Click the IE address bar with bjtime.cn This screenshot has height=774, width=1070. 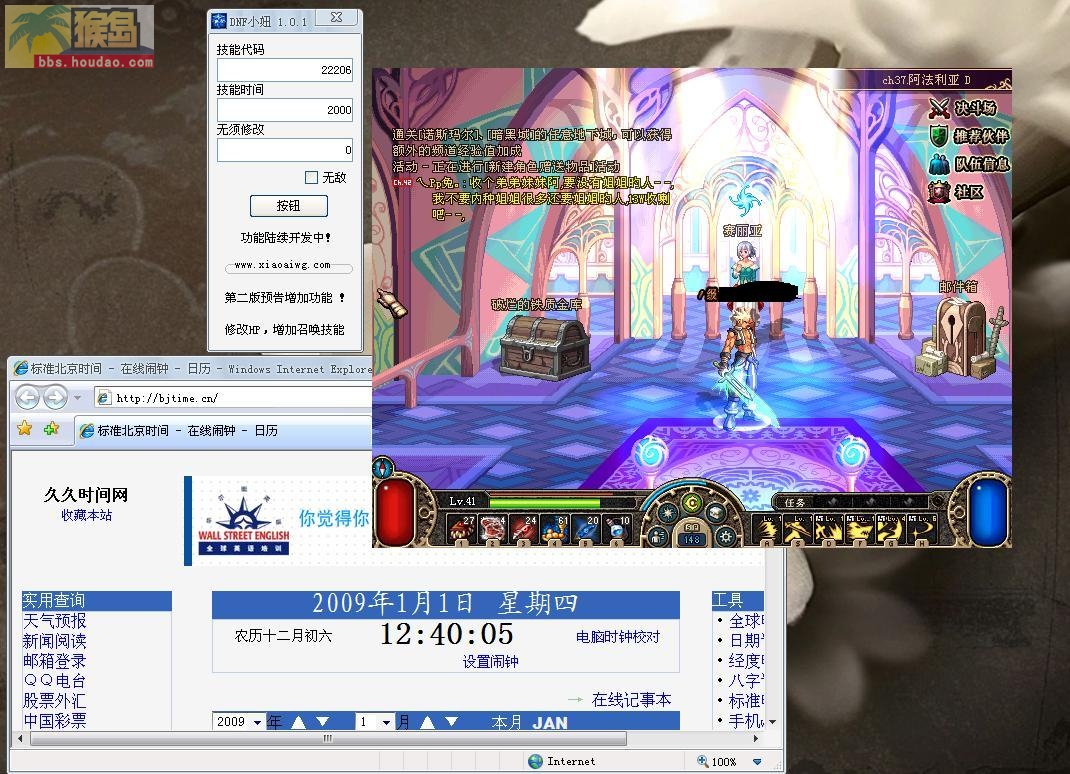[x=233, y=397]
